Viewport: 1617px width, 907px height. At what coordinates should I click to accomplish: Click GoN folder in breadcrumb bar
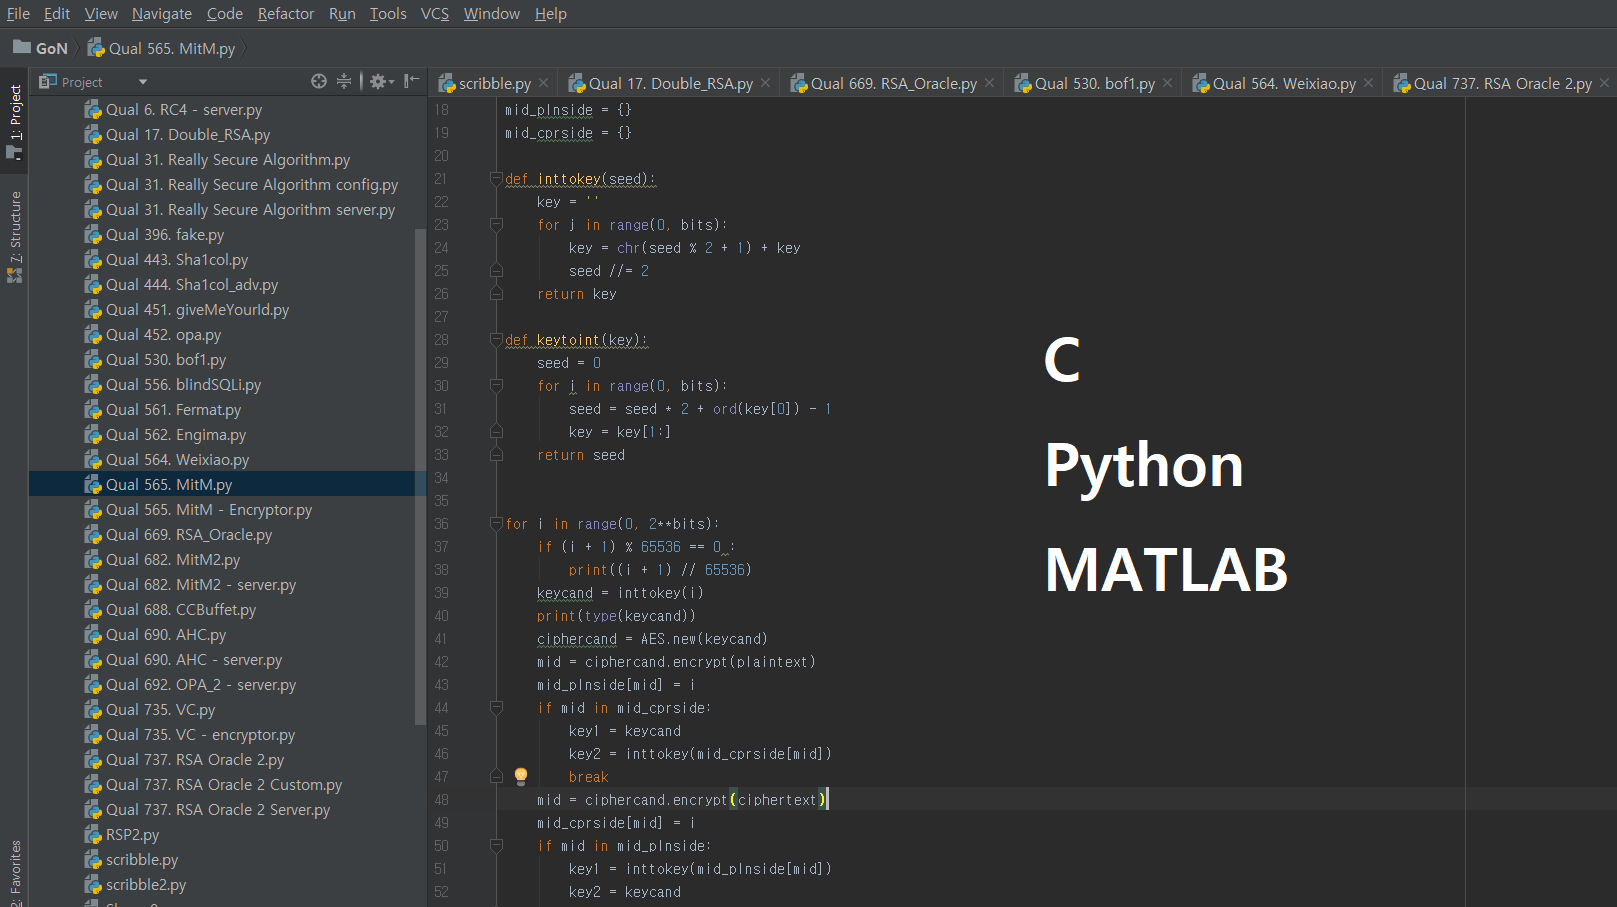pyautogui.click(x=41, y=48)
